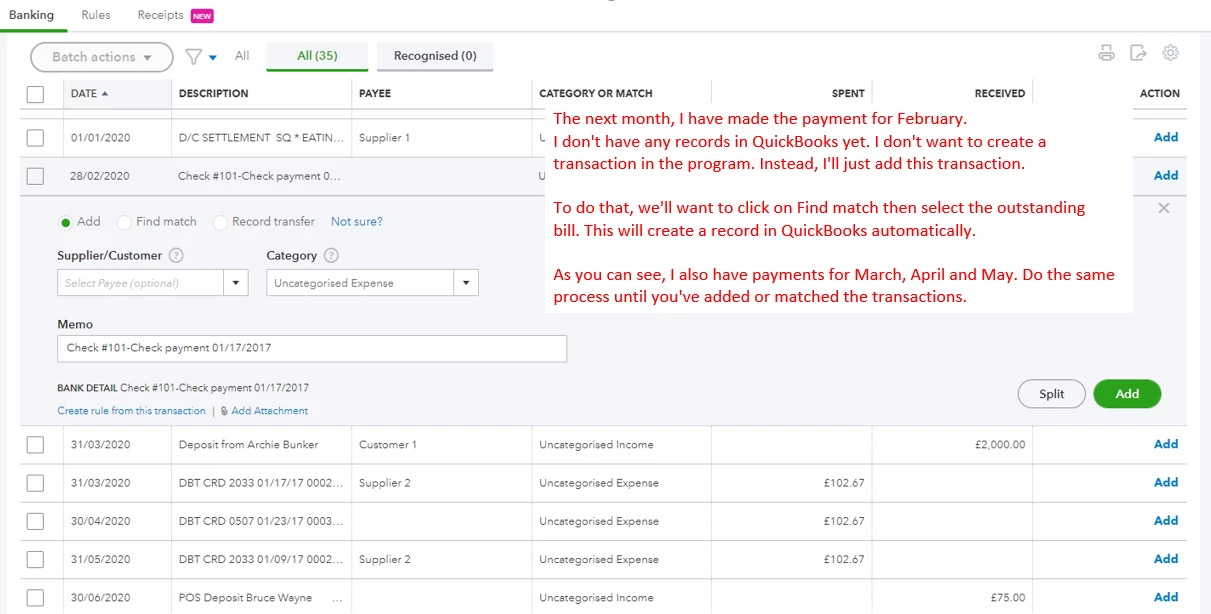
Task: Click Supplier 2 in the 31/05/2020 row
Action: coord(385,560)
